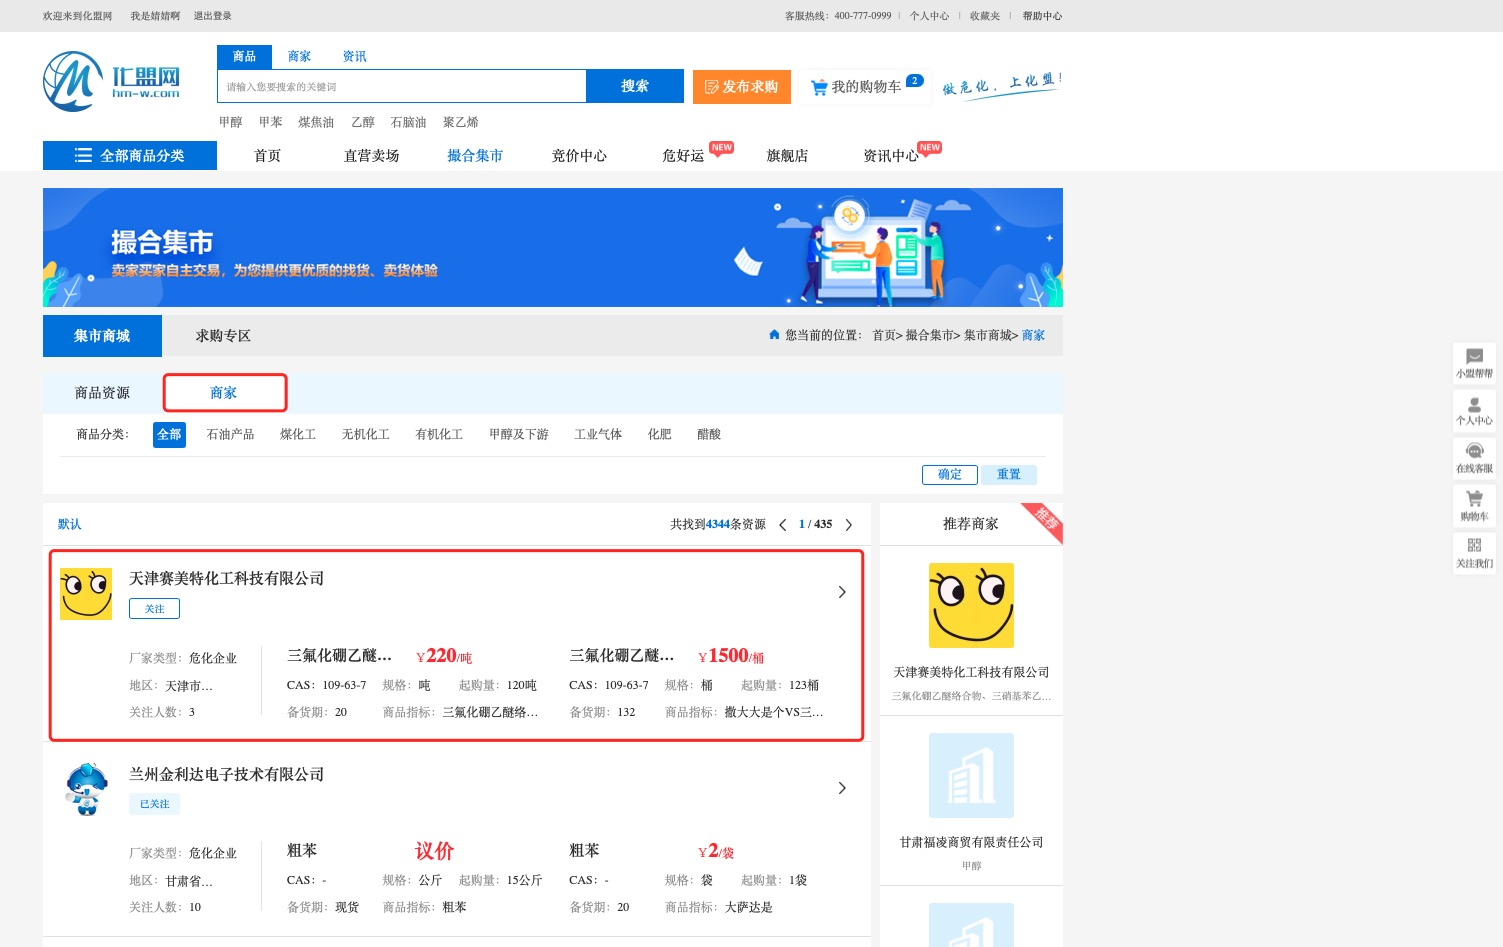Open 资讯中心 navigation item
1503x947 pixels.
click(891, 156)
